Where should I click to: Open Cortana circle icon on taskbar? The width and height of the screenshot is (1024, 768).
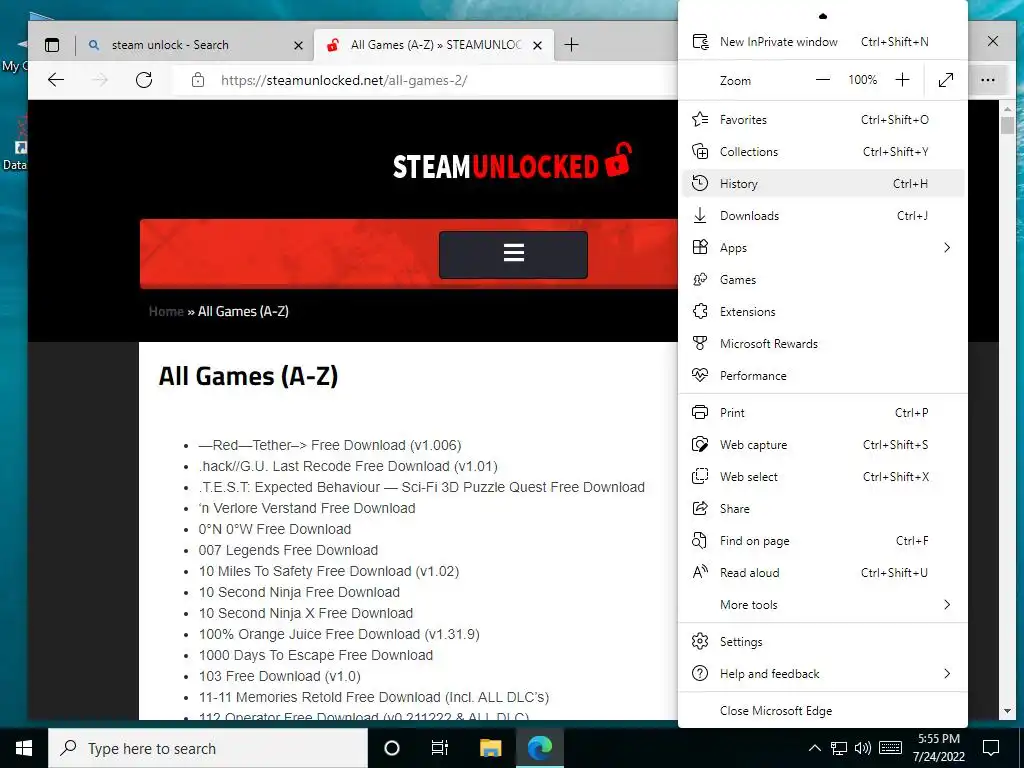point(391,748)
